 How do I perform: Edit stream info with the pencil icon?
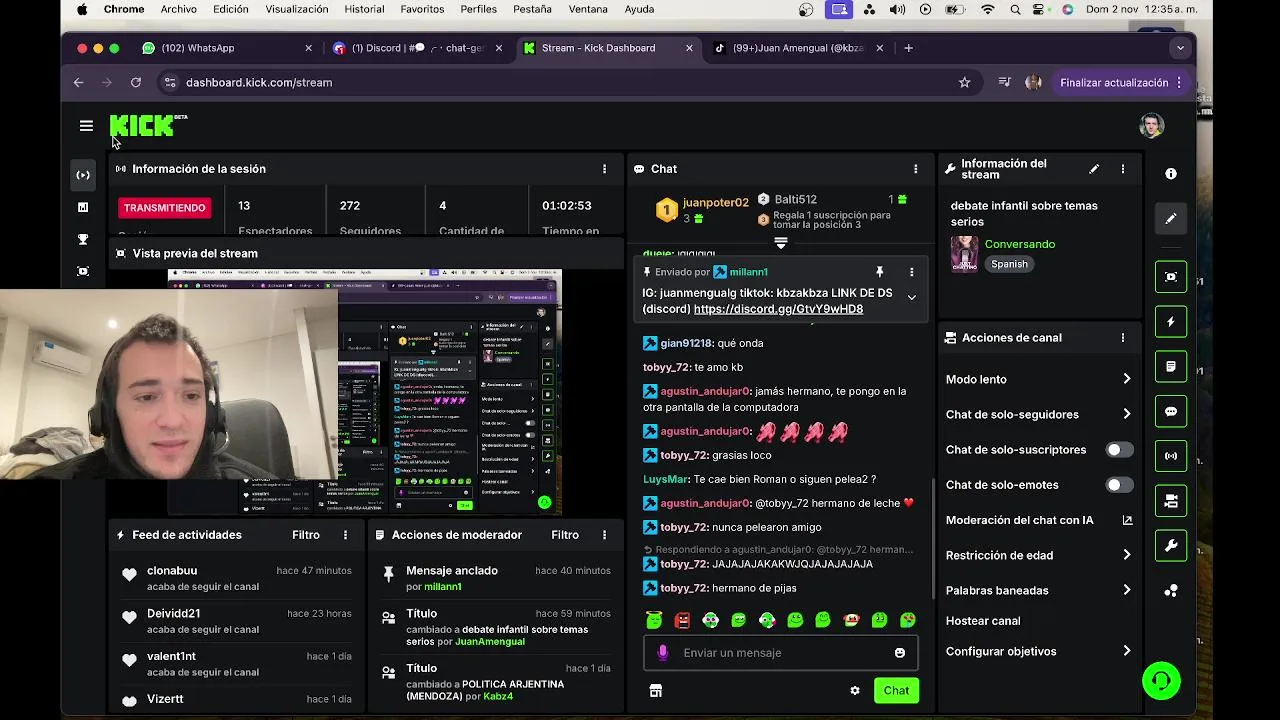coord(1094,169)
